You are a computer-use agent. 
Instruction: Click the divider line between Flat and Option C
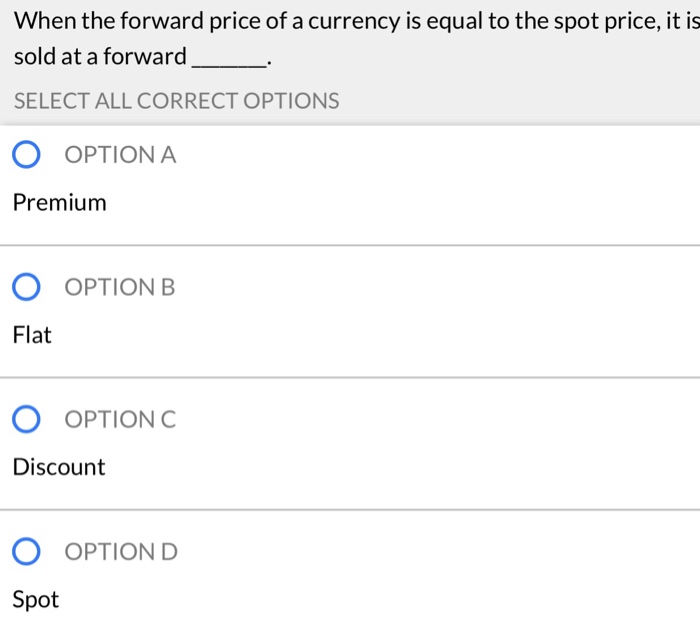tap(350, 378)
